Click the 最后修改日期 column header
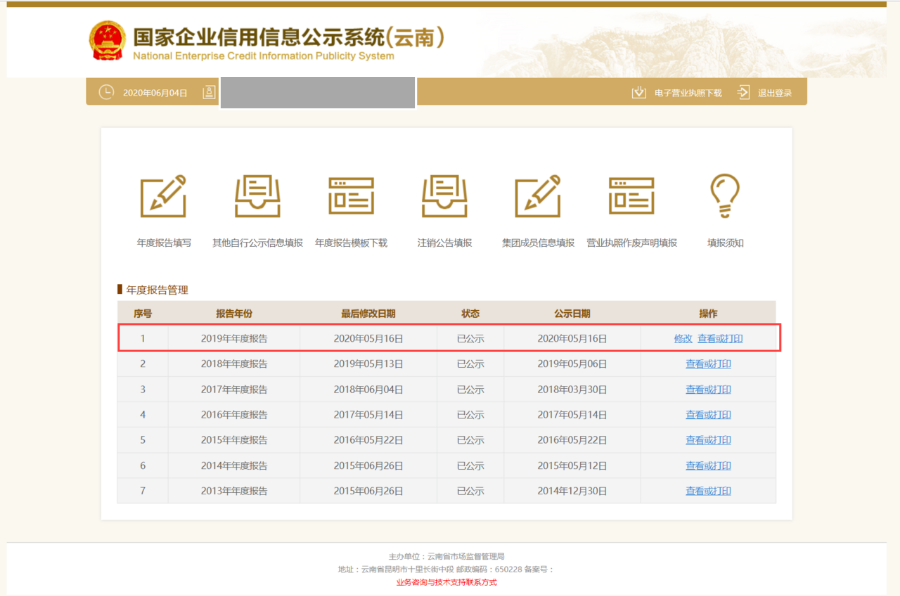 (x=368, y=314)
